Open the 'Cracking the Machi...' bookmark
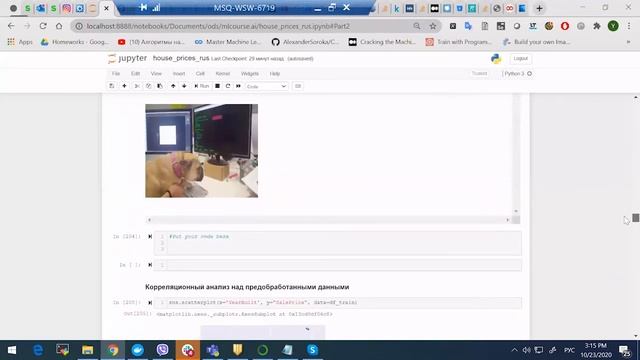The width and height of the screenshot is (640, 360). click(x=382, y=42)
